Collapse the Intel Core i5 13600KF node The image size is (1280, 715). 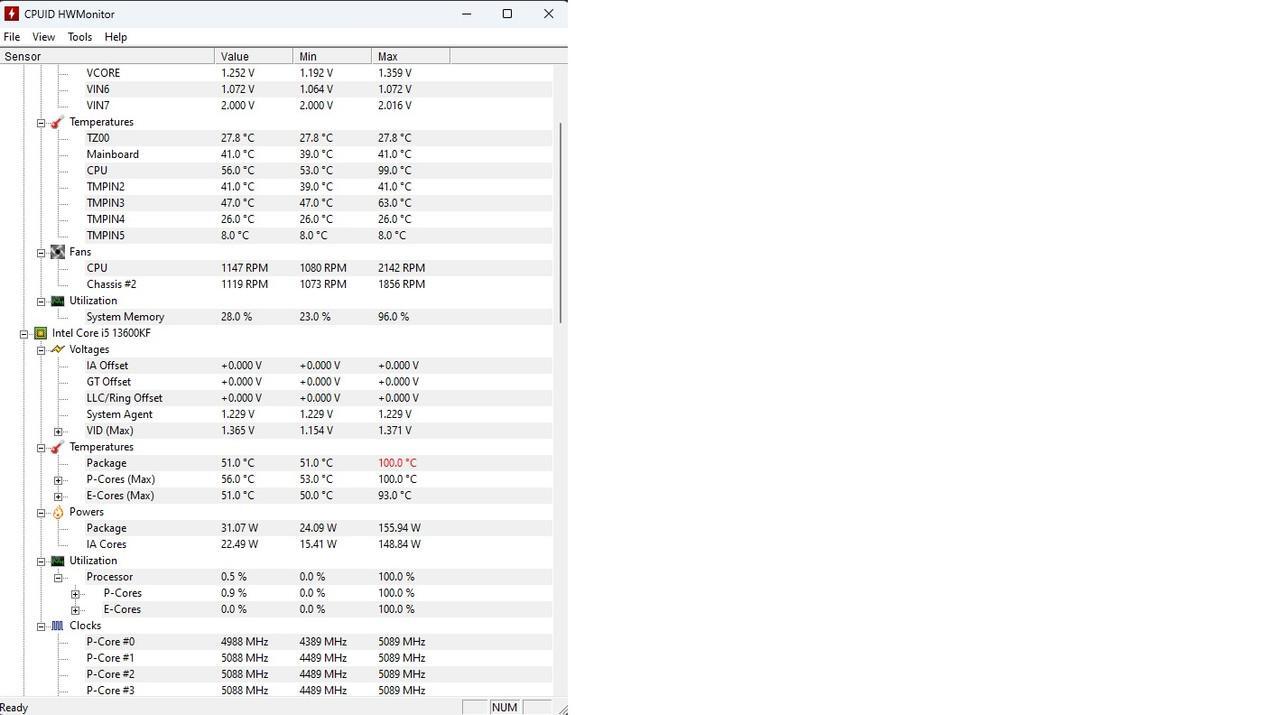click(24, 334)
